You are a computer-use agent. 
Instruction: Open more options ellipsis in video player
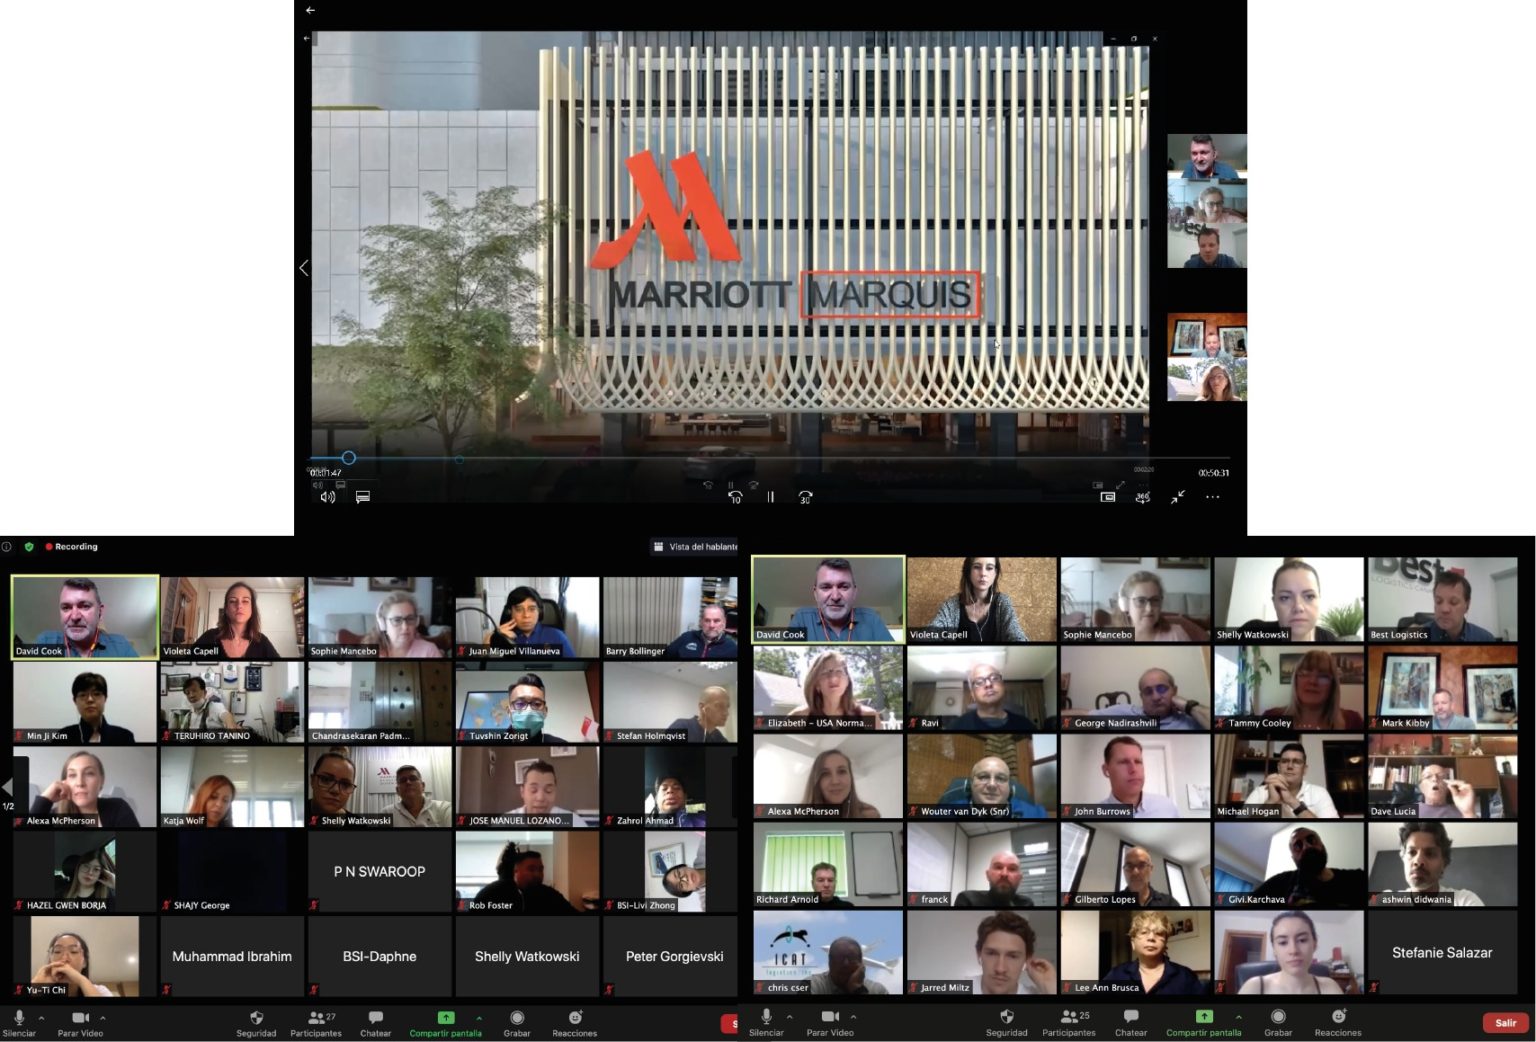(1212, 497)
